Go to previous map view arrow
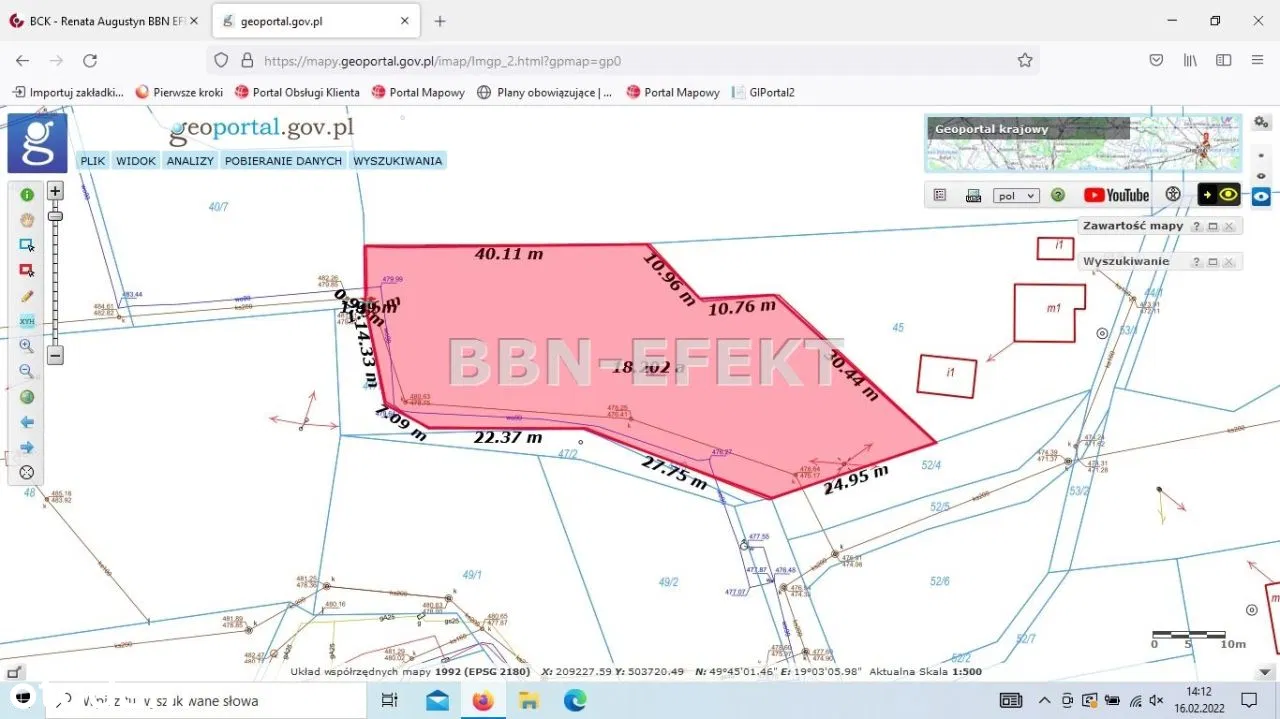 click(x=27, y=422)
